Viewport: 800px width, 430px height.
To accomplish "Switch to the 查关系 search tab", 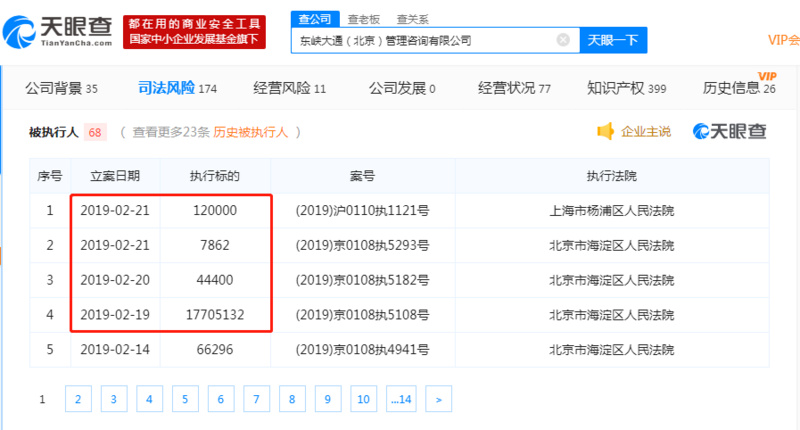I will (412, 19).
